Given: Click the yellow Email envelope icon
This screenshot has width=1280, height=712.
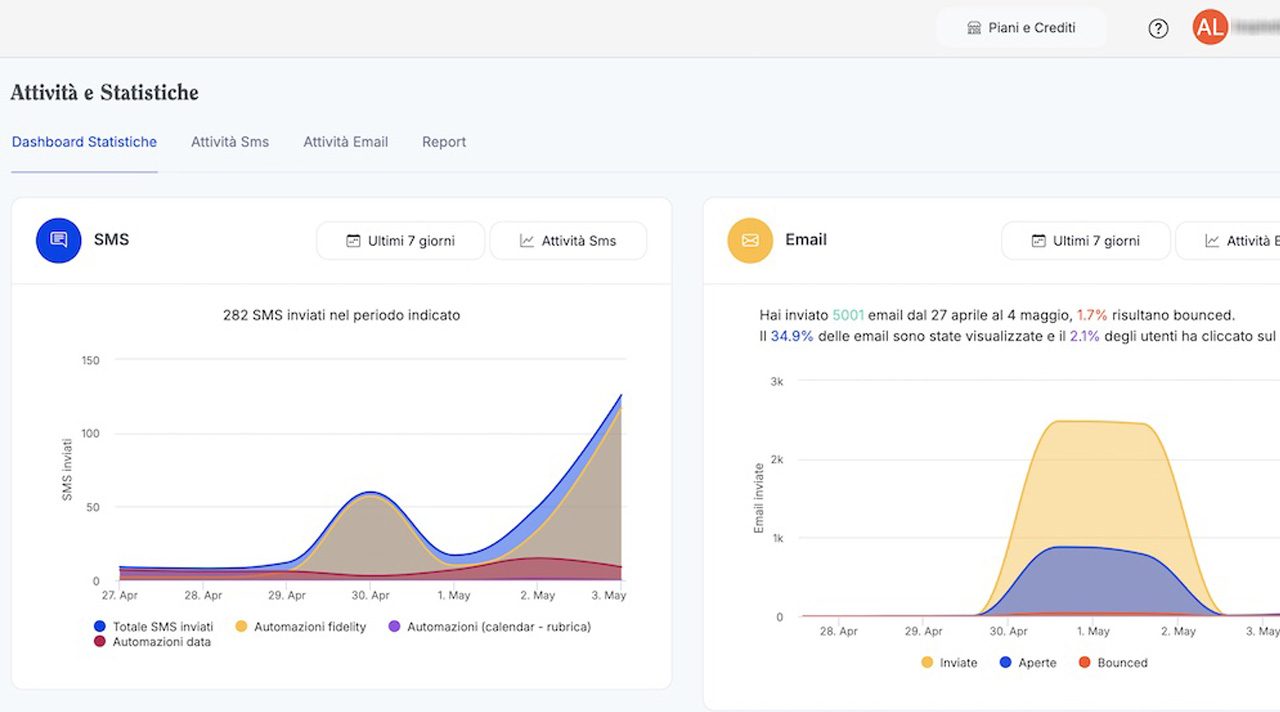Looking at the screenshot, I should click(750, 240).
